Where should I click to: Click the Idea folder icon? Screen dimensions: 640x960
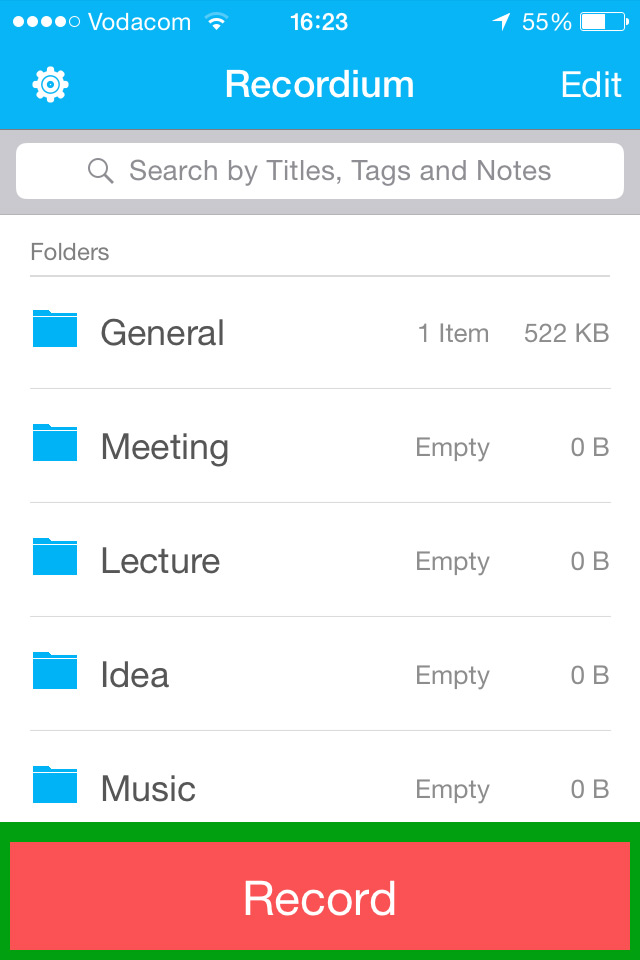click(55, 670)
